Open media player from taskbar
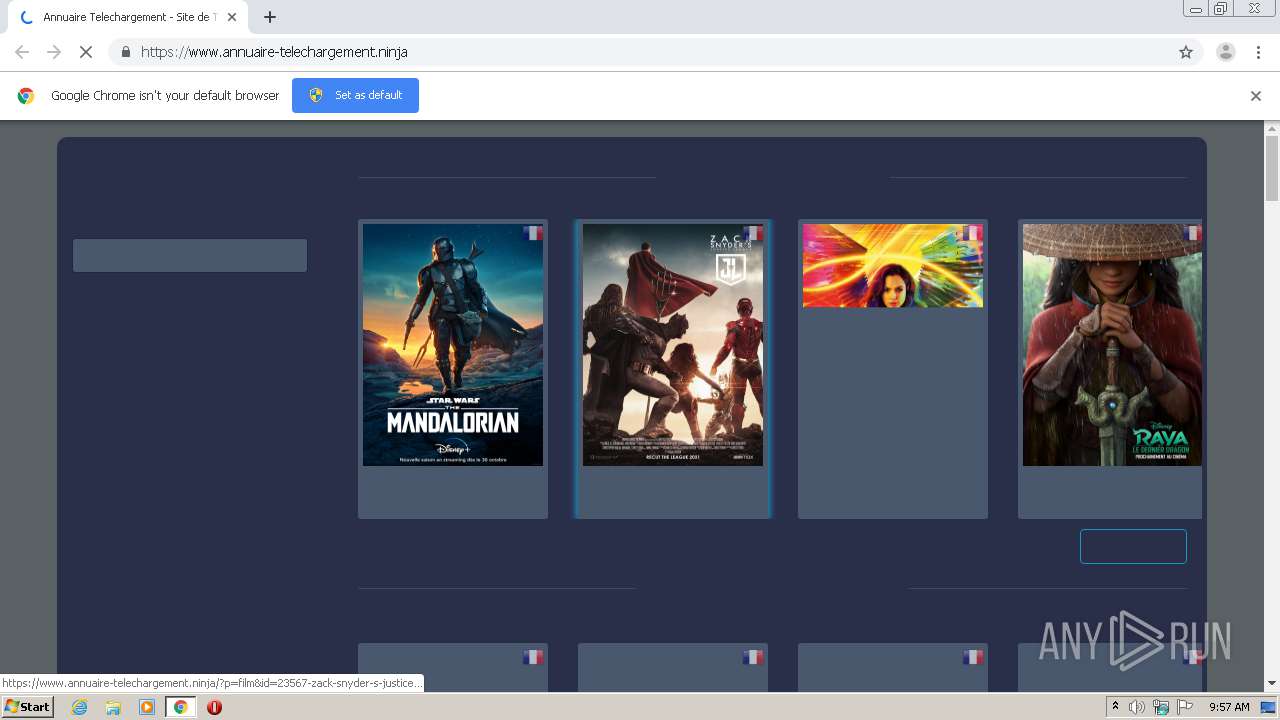The image size is (1280, 720). click(x=147, y=707)
